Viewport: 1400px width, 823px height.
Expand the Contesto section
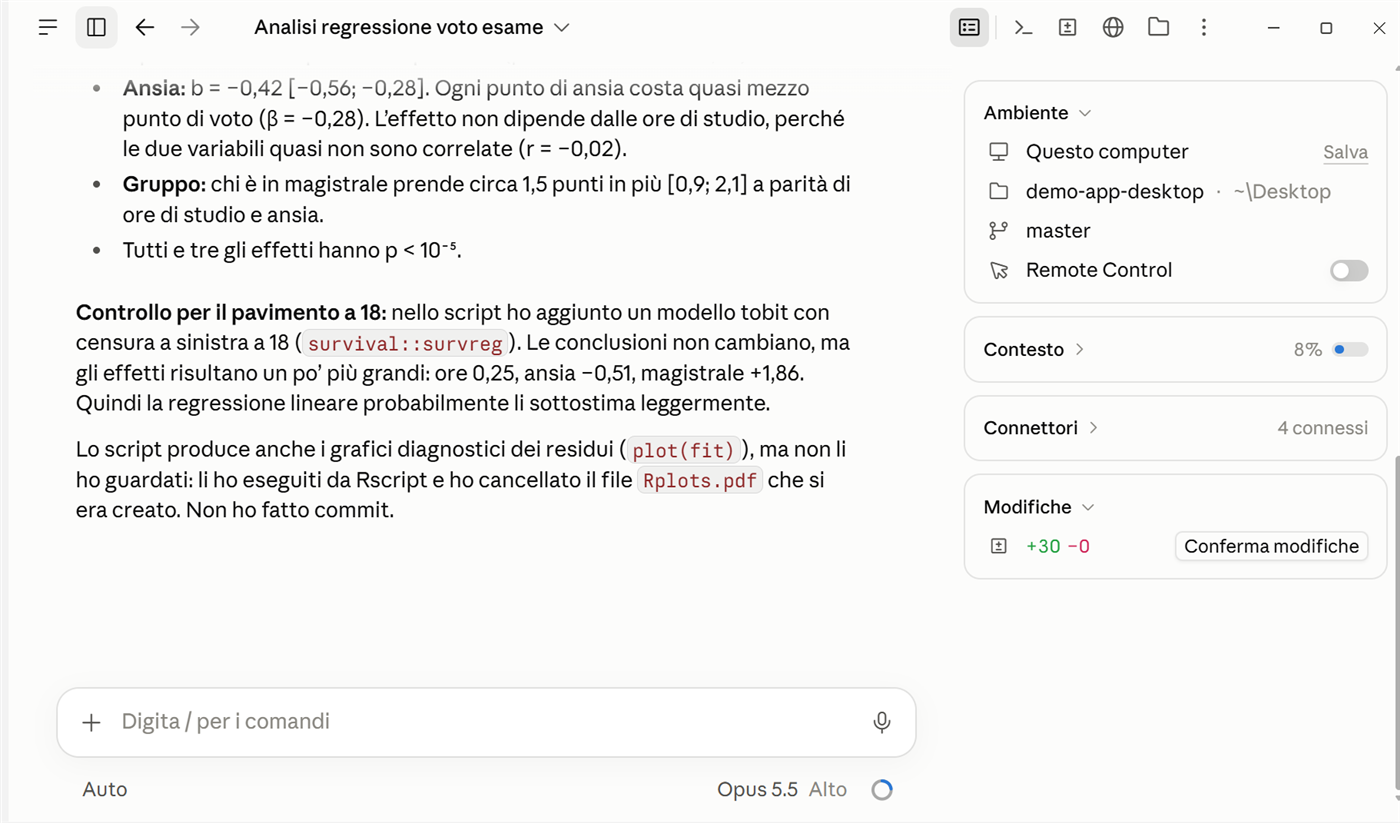coord(1034,350)
